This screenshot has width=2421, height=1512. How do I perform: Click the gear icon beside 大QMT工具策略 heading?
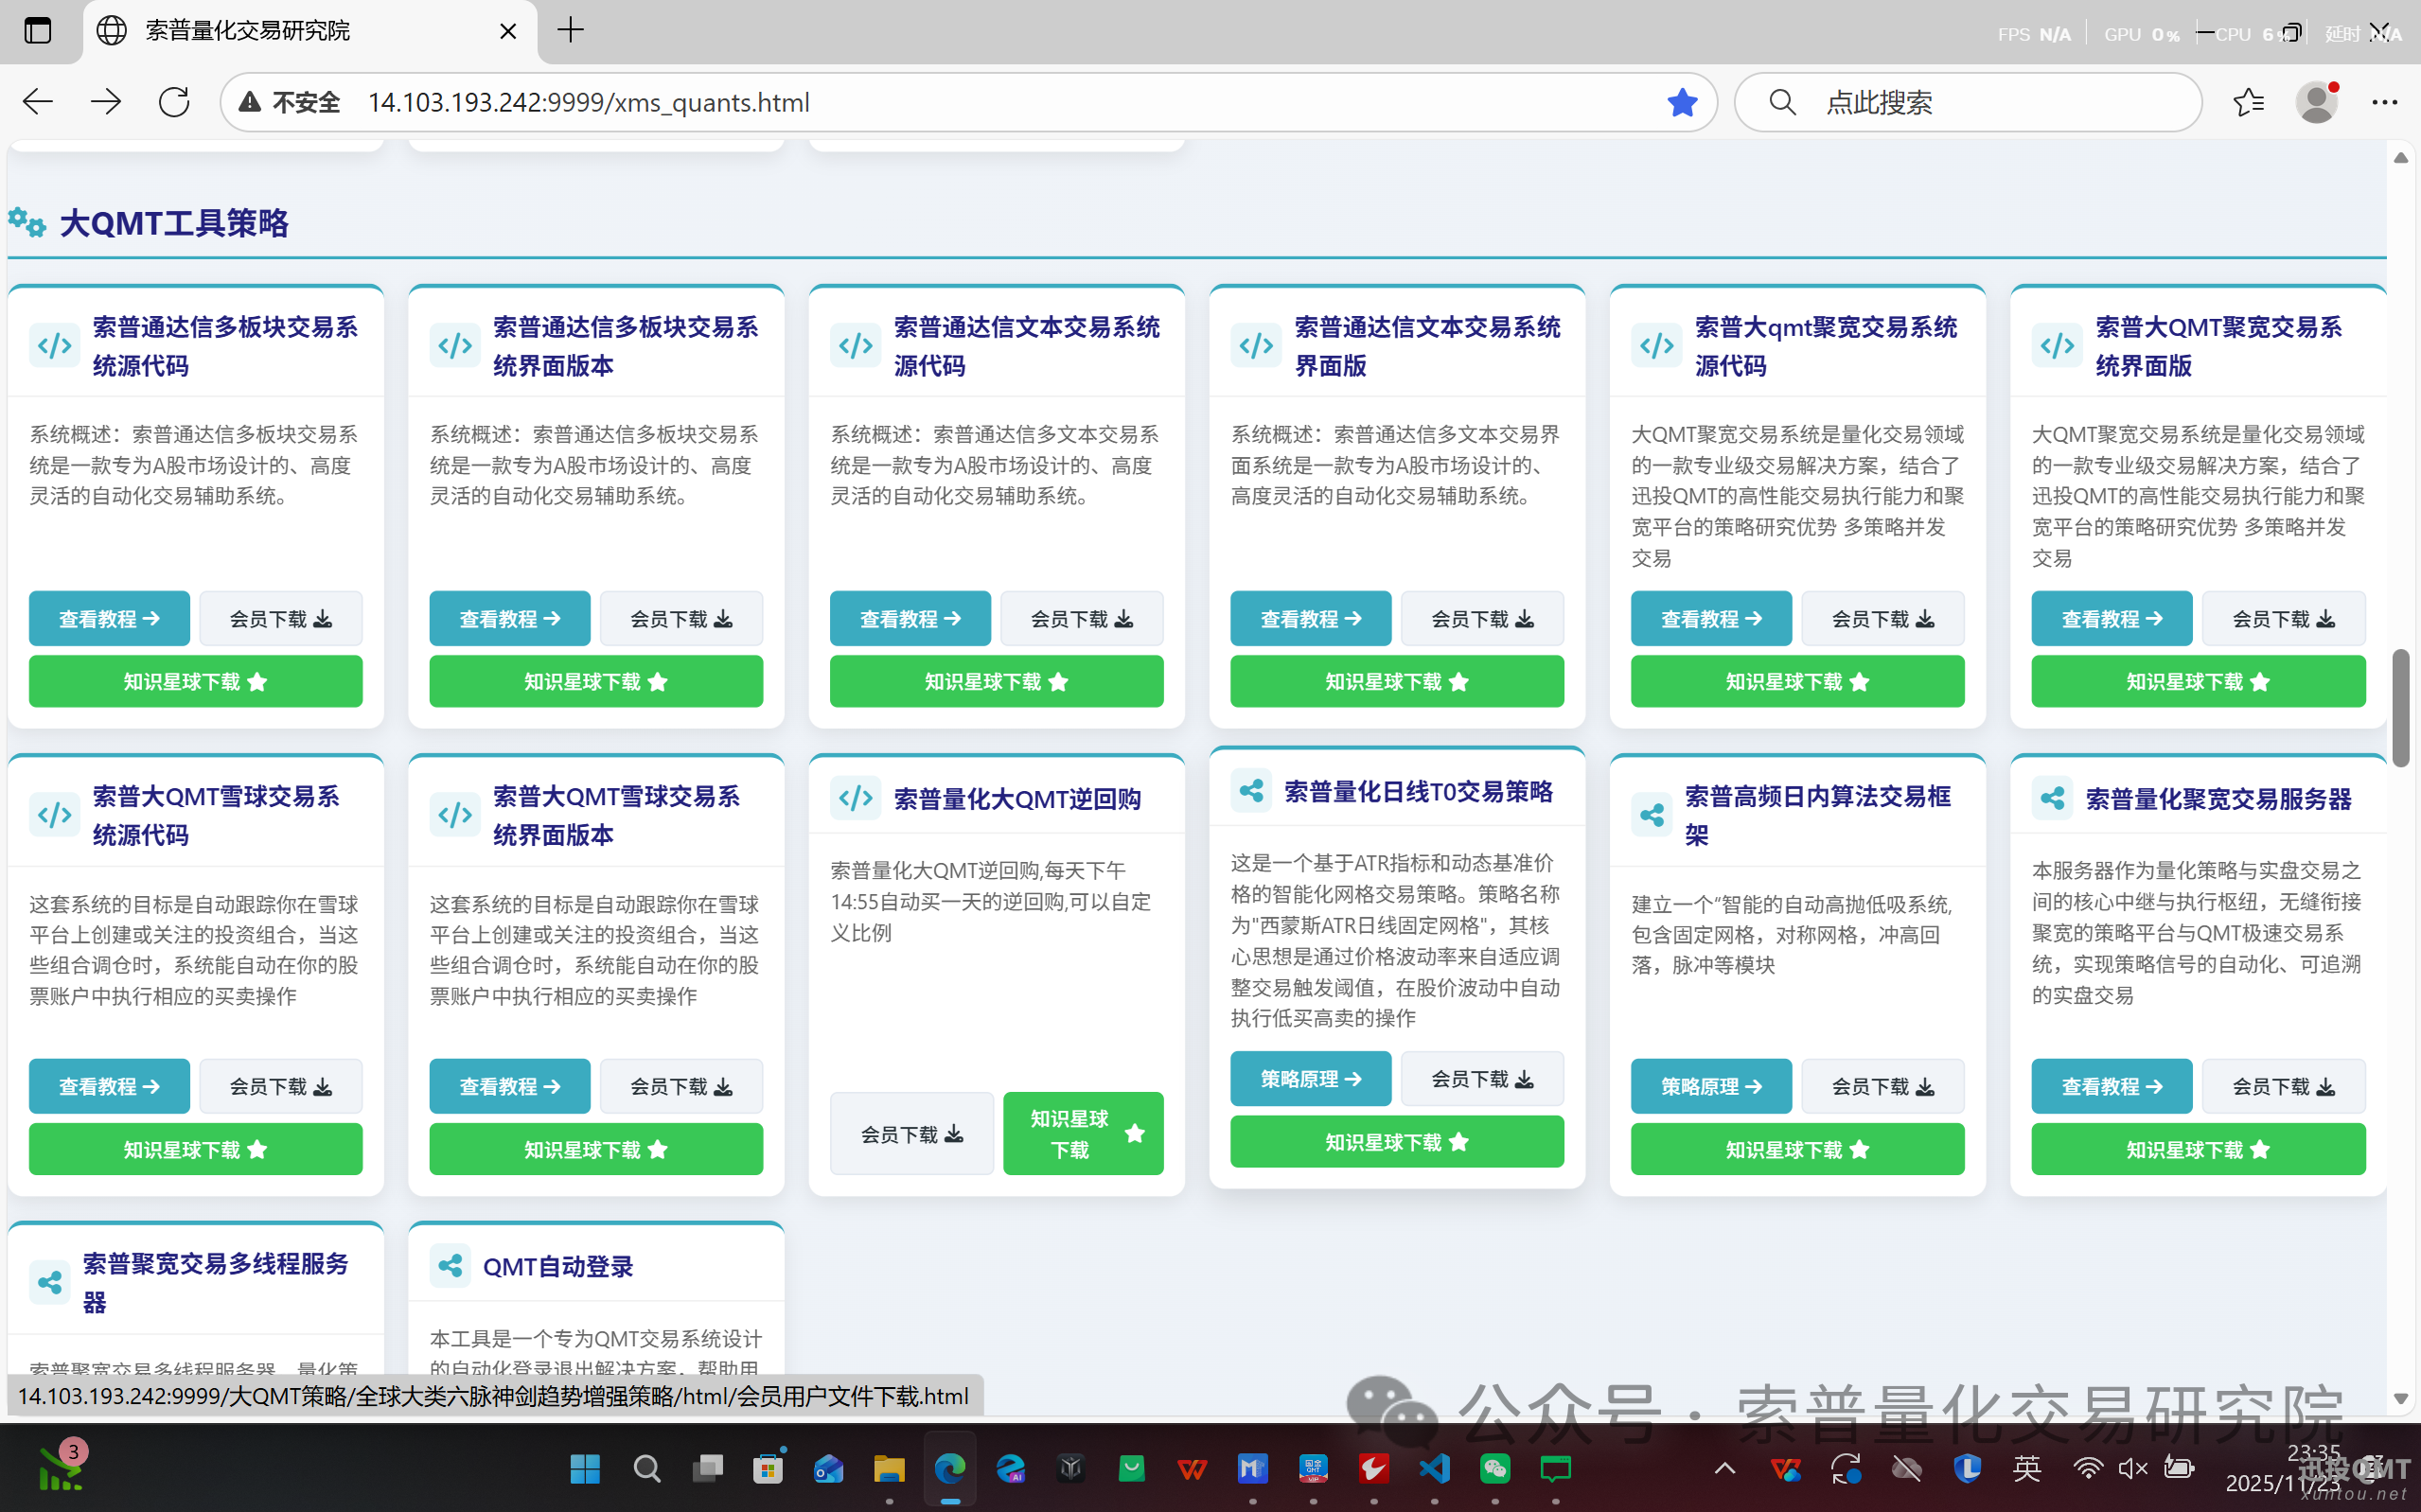point(28,222)
